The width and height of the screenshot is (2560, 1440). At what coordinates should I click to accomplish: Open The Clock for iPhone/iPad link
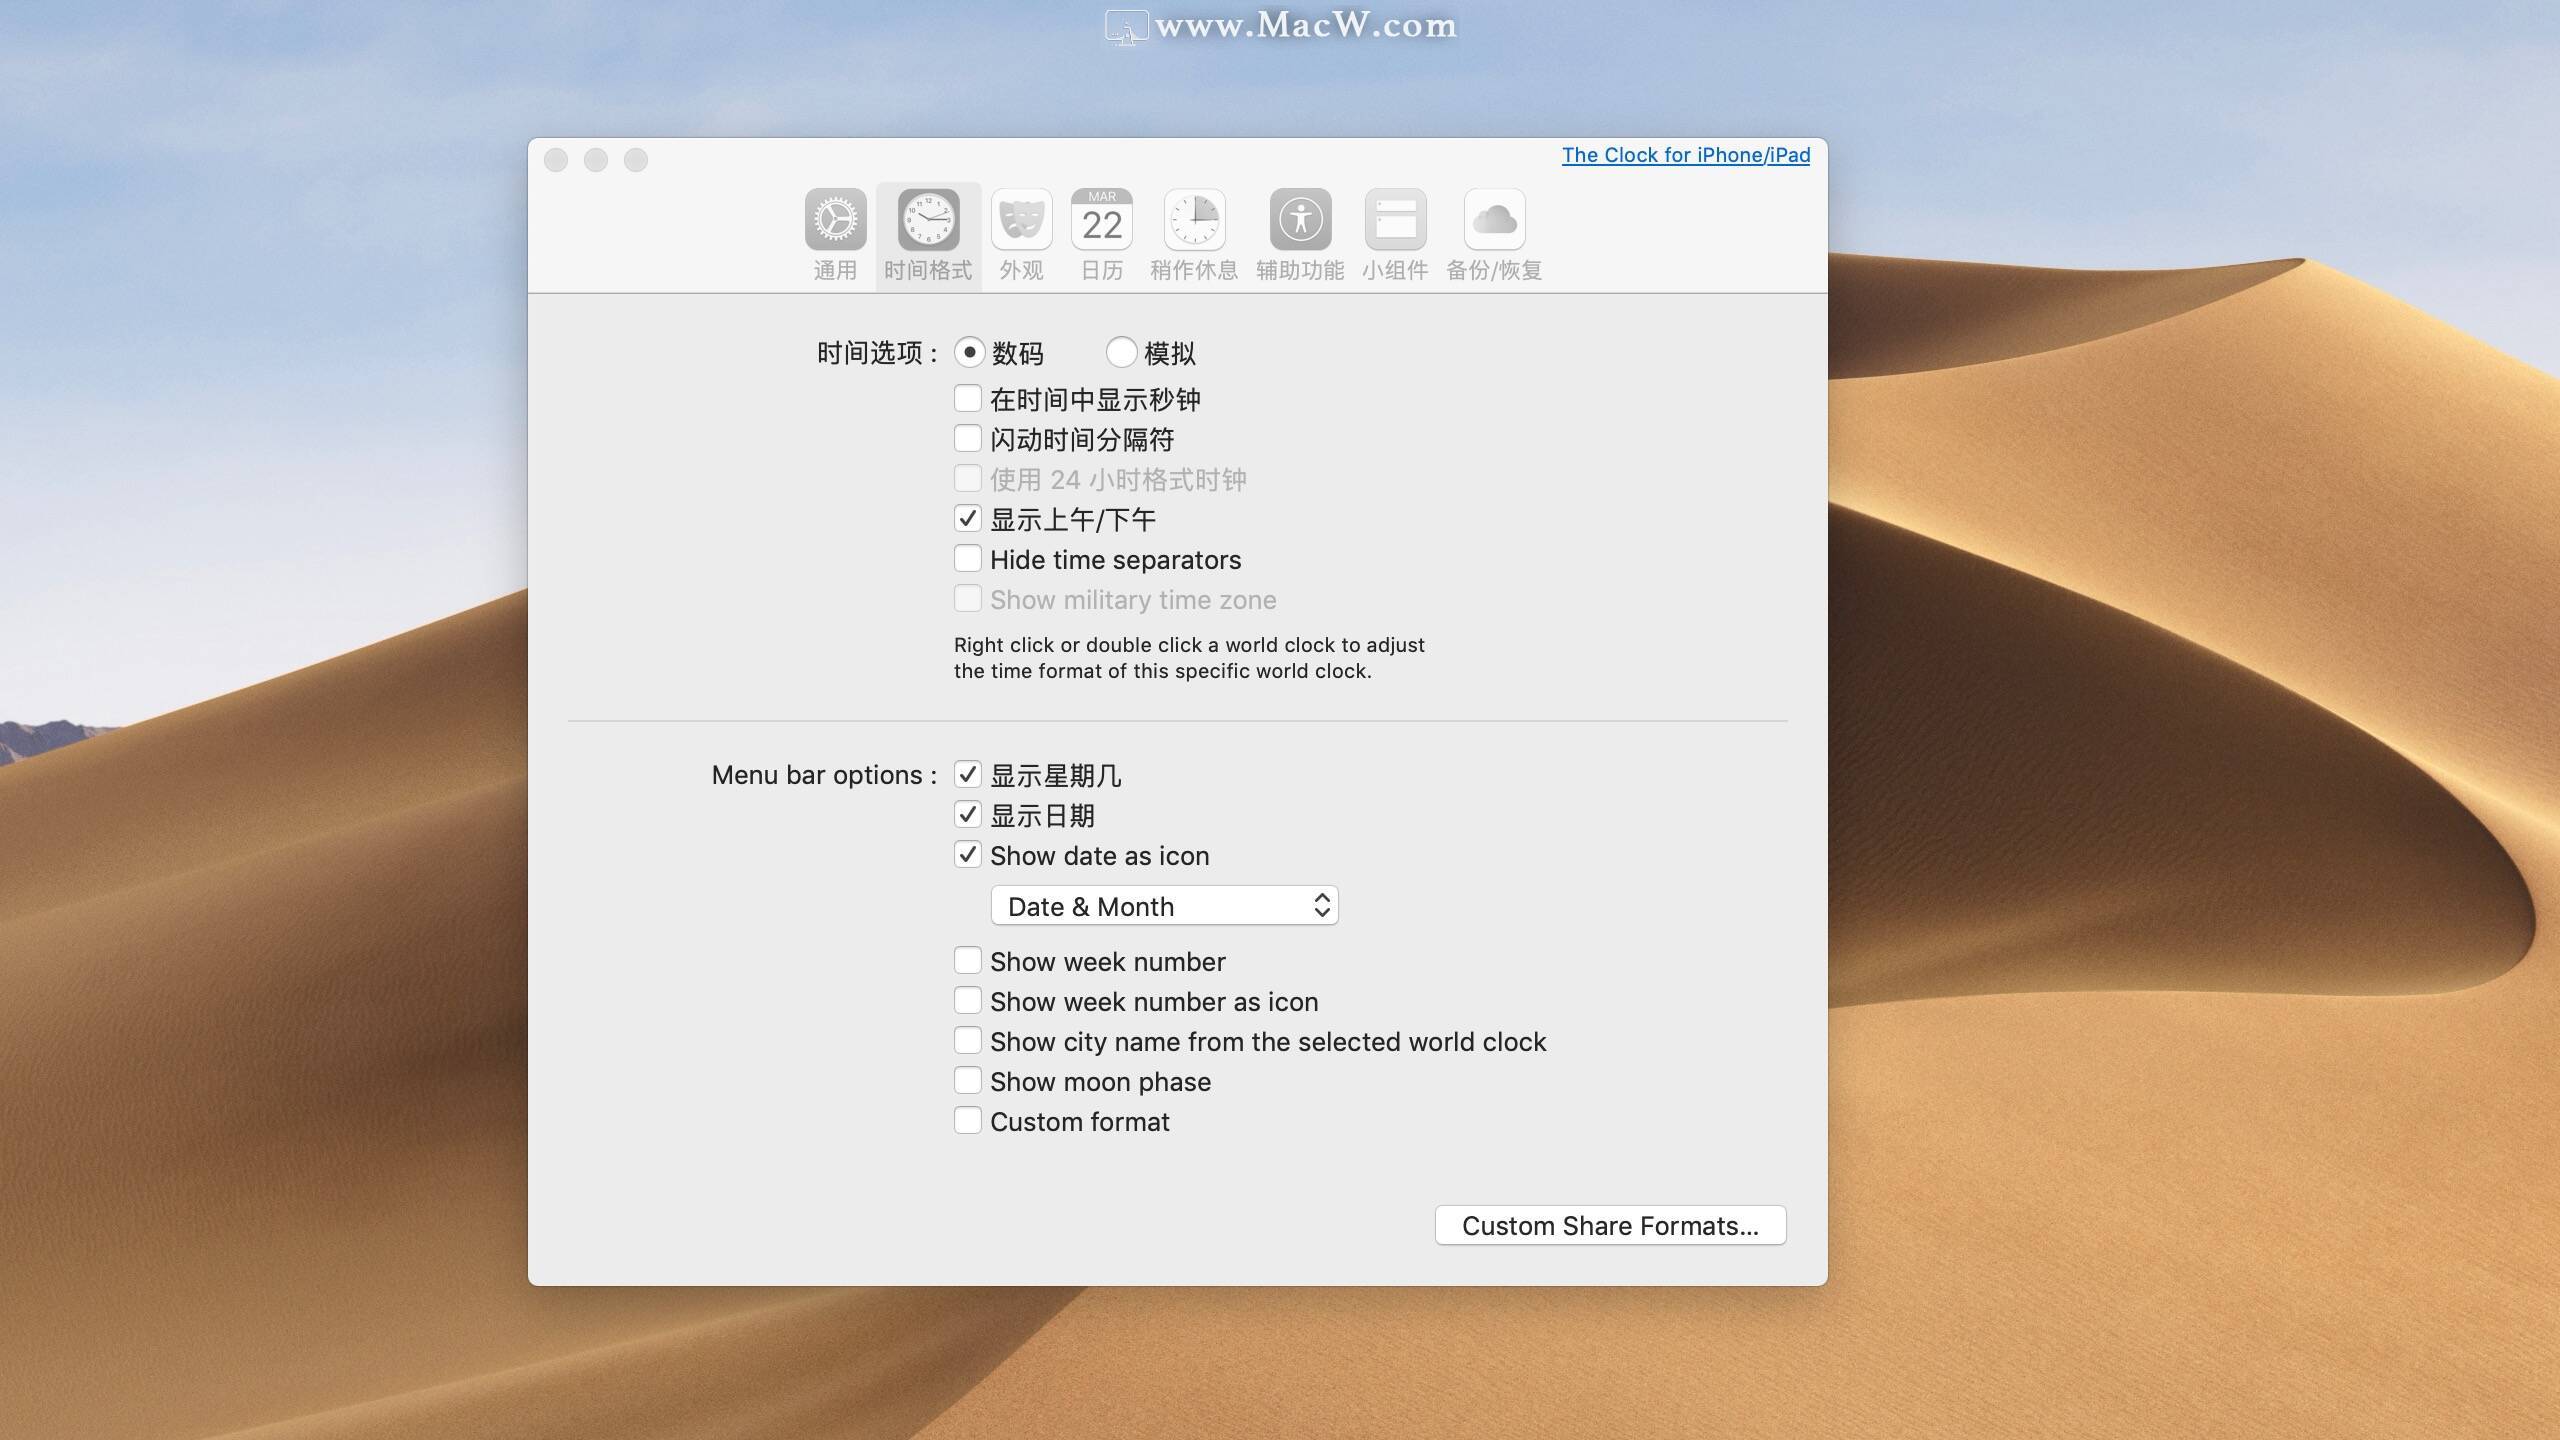pyautogui.click(x=1686, y=155)
